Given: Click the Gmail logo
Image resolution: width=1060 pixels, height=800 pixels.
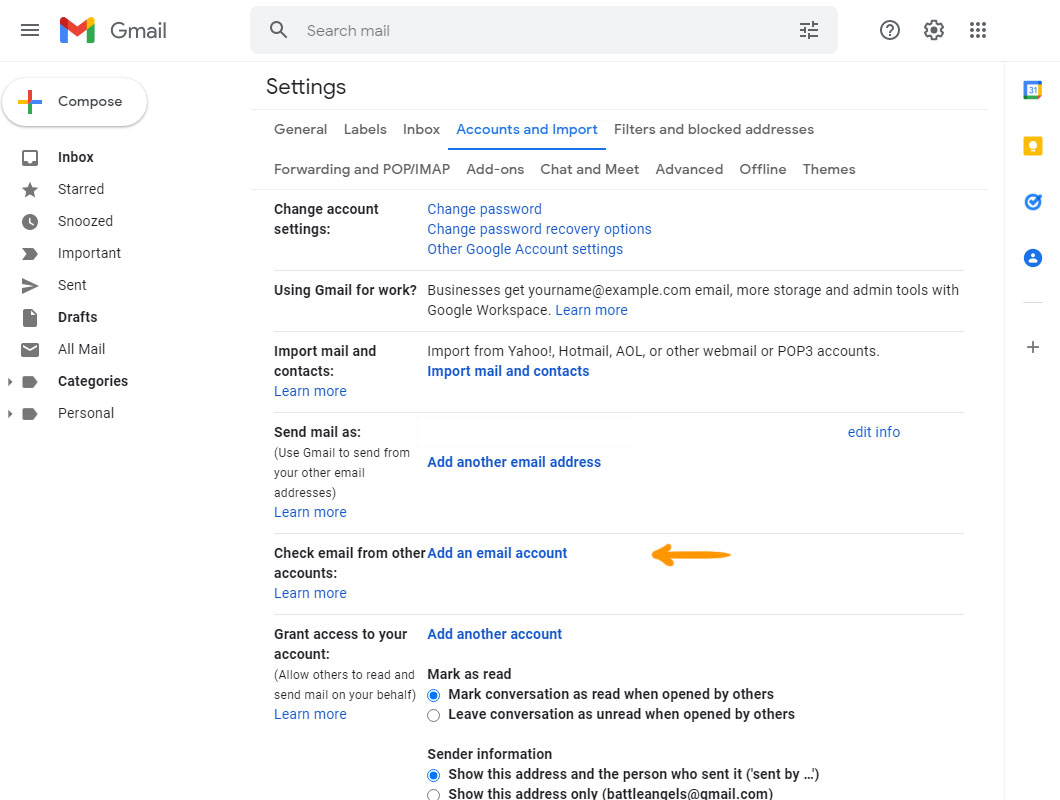Looking at the screenshot, I should [113, 30].
